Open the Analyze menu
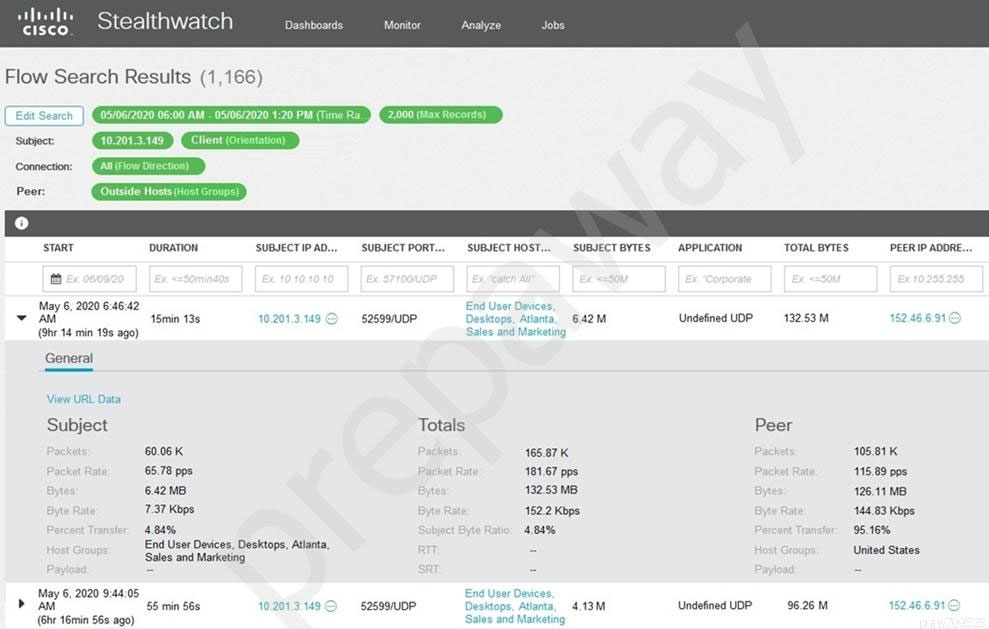 tap(481, 25)
